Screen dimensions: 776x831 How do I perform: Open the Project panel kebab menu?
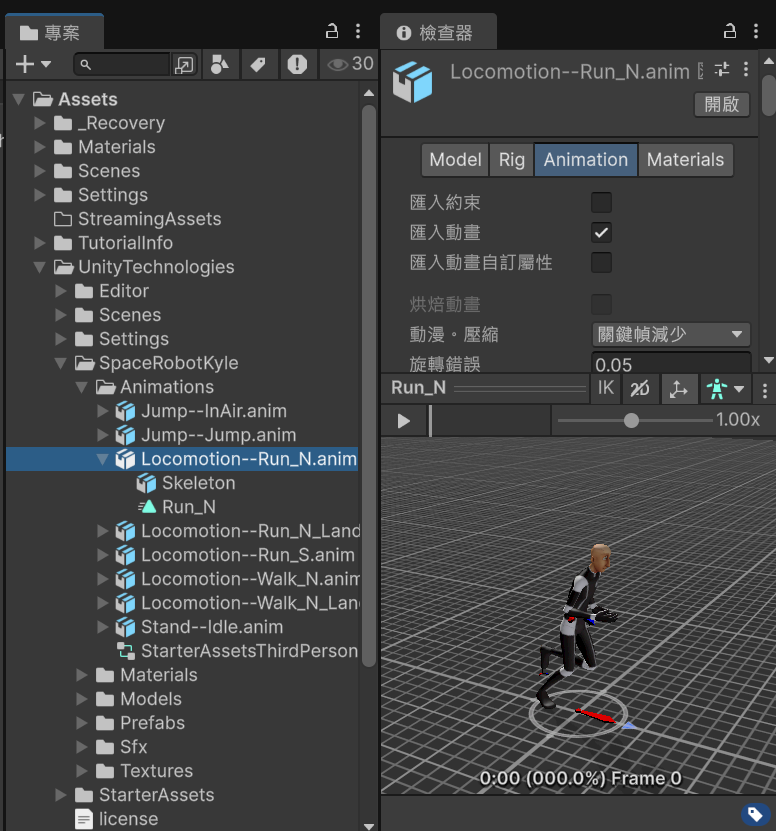(358, 31)
